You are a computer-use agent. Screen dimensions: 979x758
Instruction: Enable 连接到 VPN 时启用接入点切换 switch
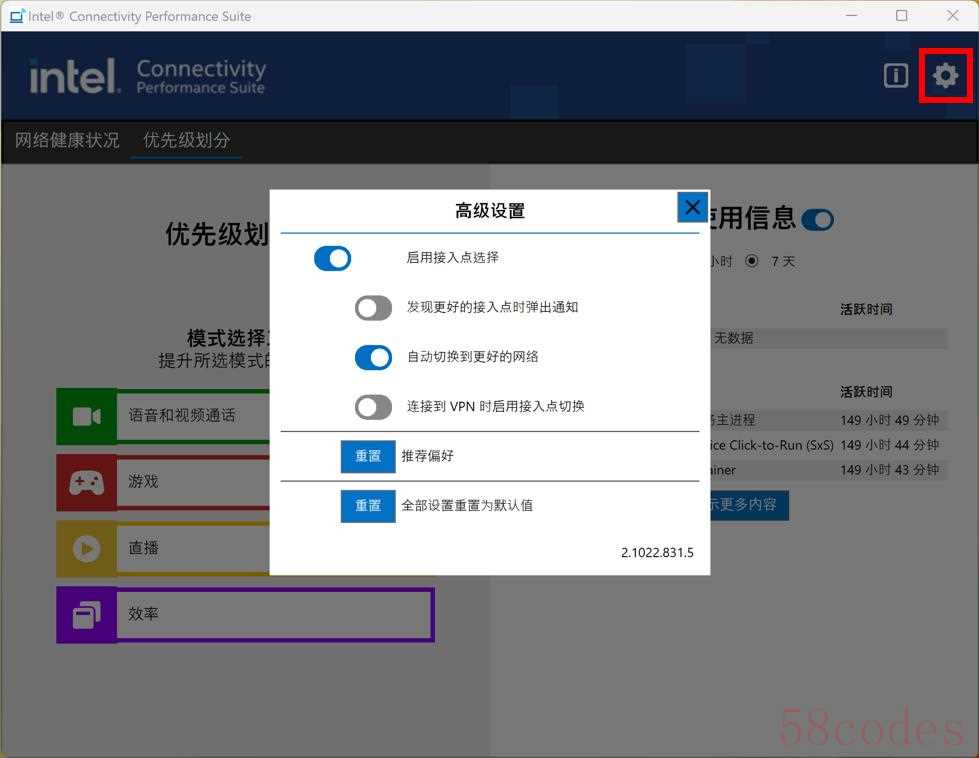point(373,406)
